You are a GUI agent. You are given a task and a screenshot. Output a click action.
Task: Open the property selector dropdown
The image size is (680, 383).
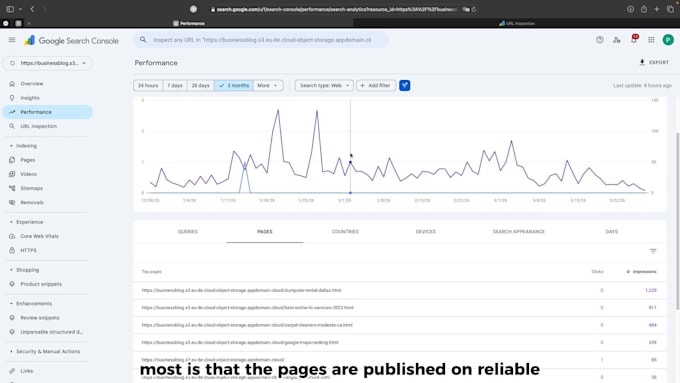point(48,63)
